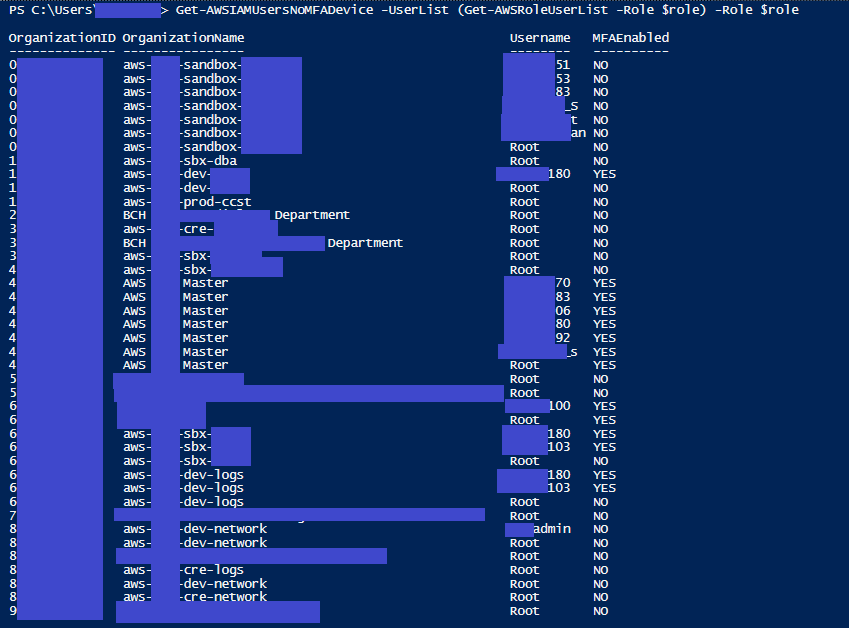The height and width of the screenshot is (628, 849).
Task: Select the Root username showing YES
Action: [x=524, y=365]
